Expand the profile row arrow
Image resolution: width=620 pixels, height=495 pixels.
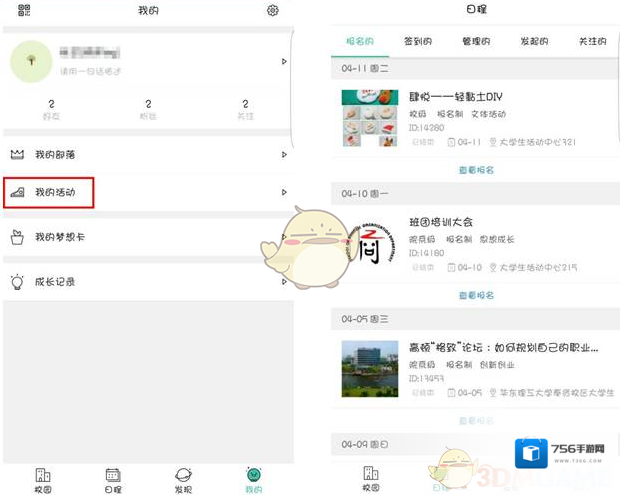[x=284, y=62]
